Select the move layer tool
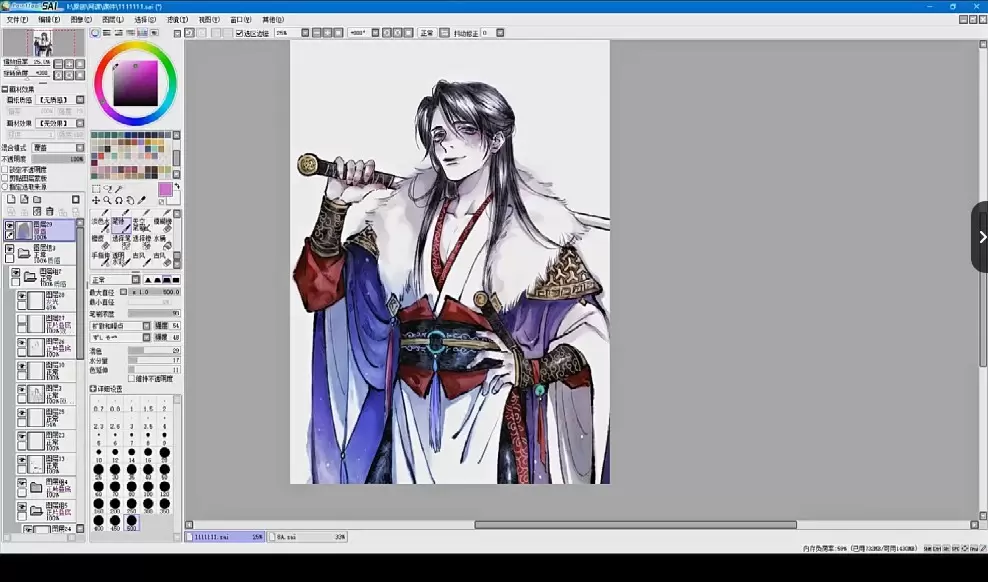Image resolution: width=988 pixels, height=582 pixels. coord(96,201)
